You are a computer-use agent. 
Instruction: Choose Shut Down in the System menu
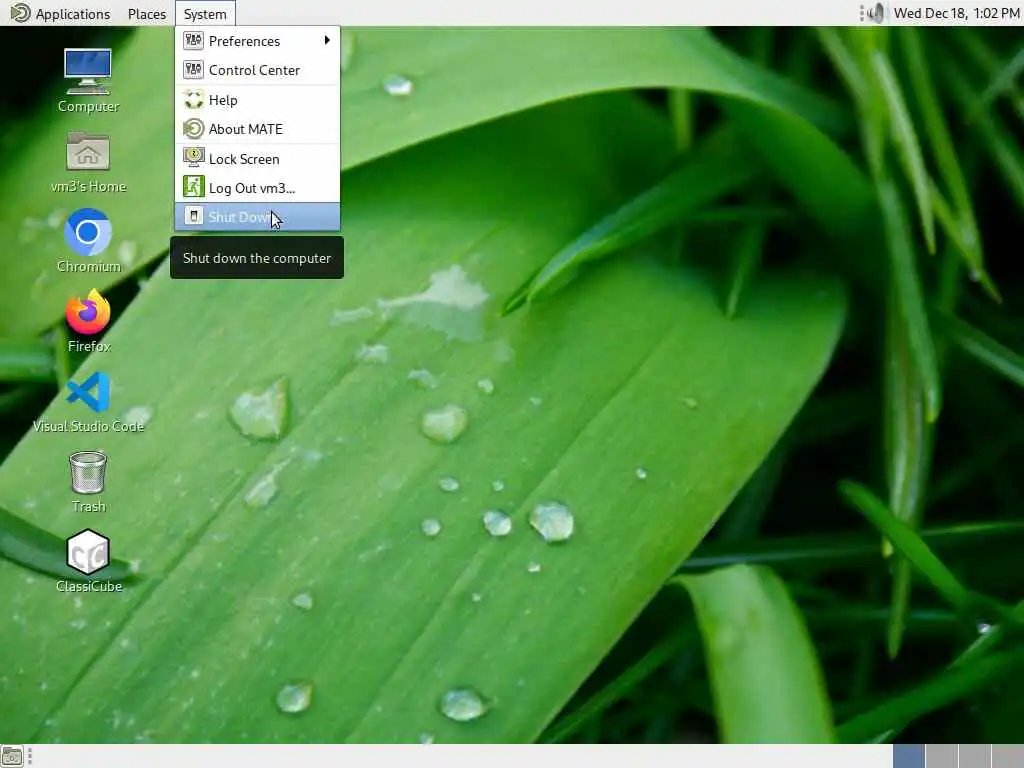(x=257, y=217)
